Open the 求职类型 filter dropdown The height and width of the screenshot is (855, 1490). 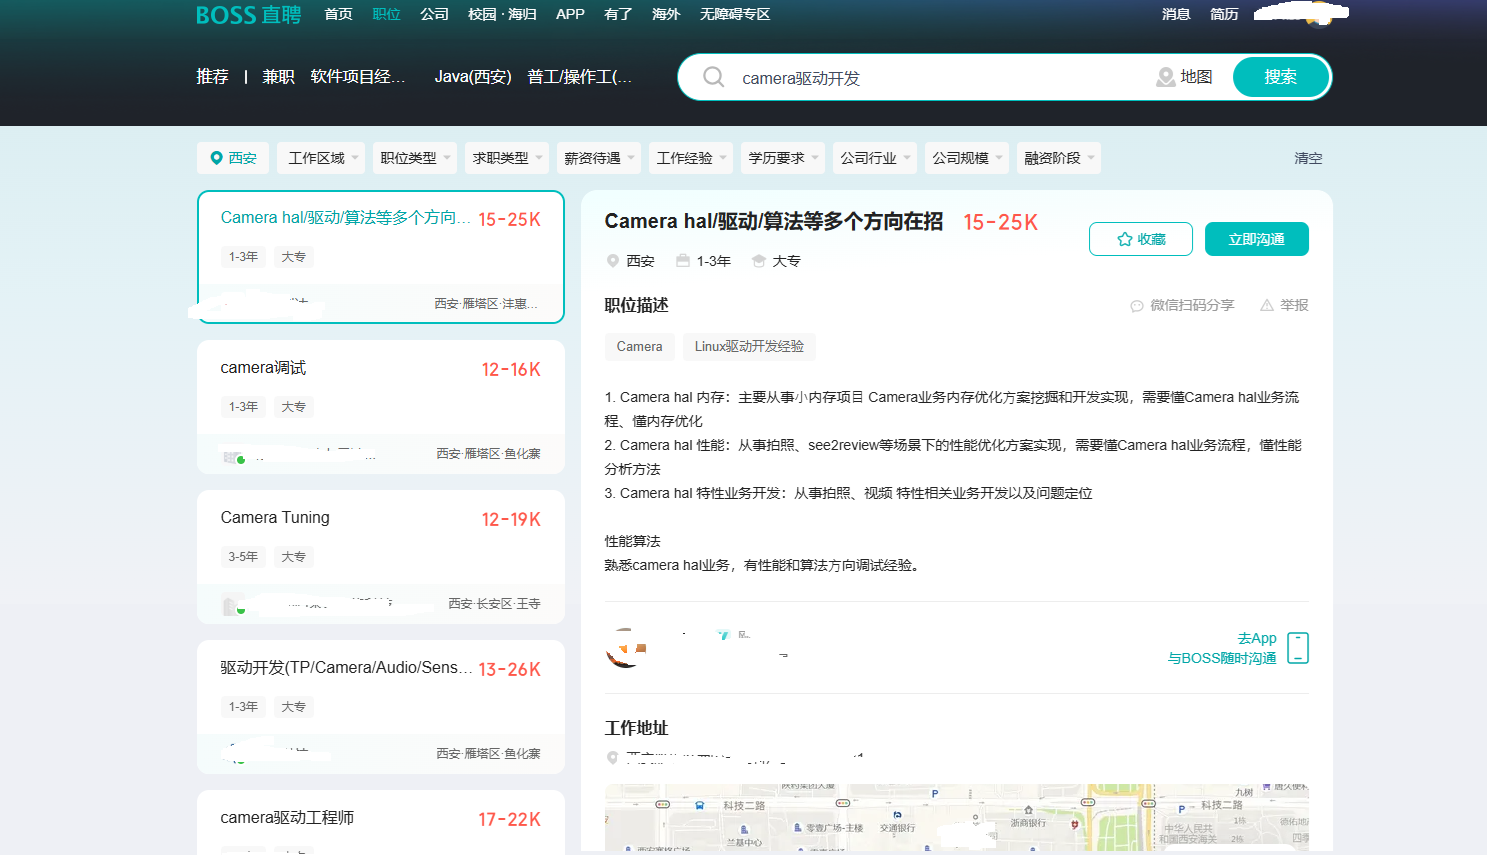[507, 158]
